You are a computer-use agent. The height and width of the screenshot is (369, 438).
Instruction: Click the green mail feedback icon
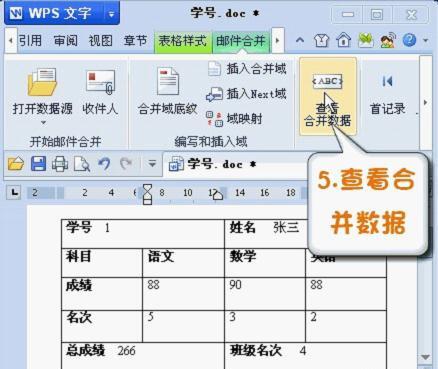366,40
